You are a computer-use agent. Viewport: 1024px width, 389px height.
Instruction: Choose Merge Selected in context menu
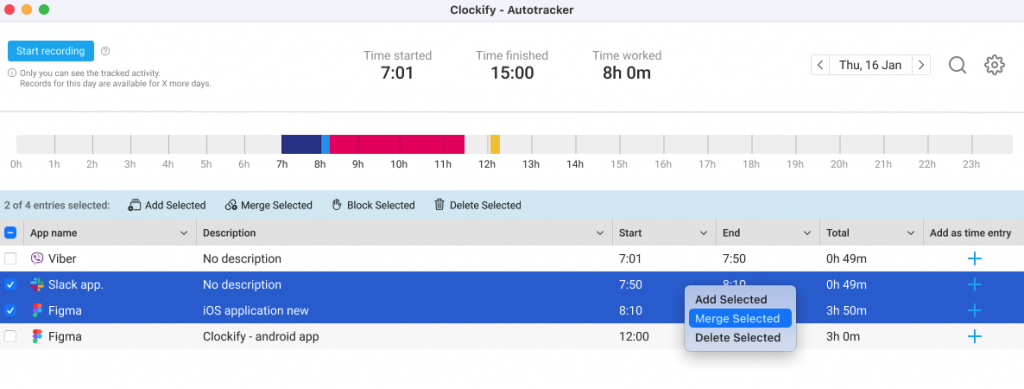[740, 319]
